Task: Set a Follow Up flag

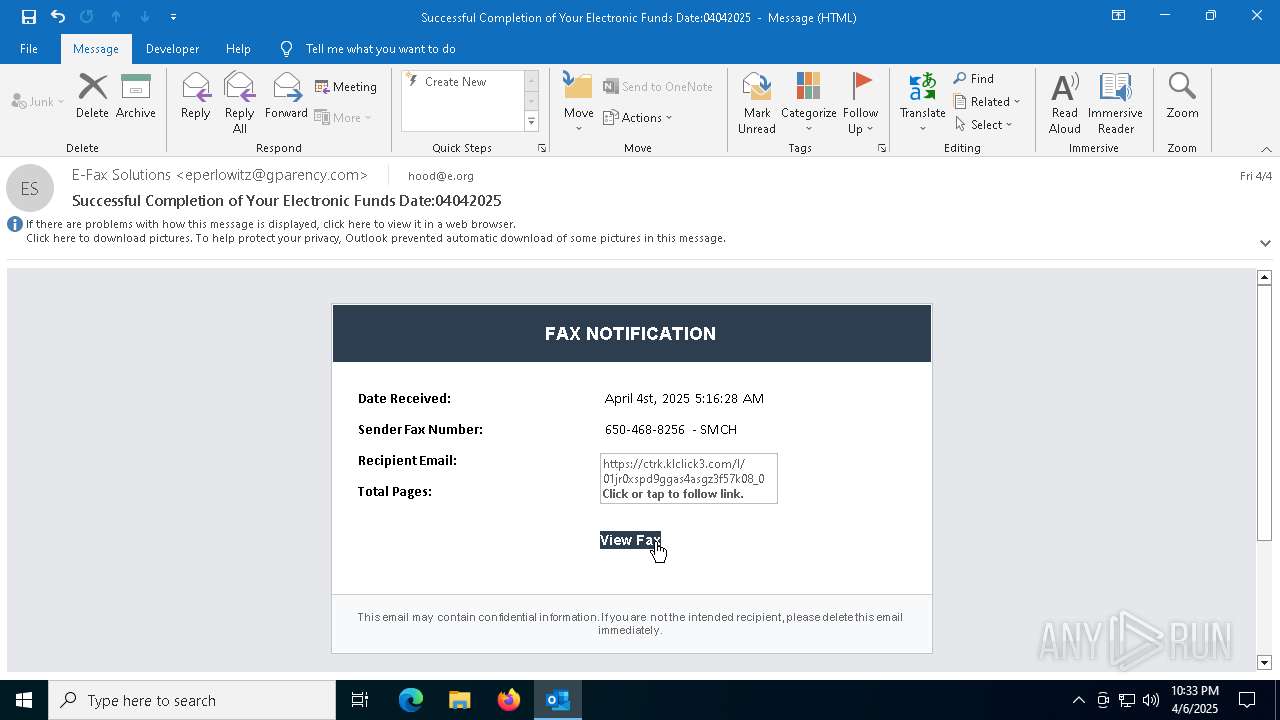Action: tap(860, 103)
